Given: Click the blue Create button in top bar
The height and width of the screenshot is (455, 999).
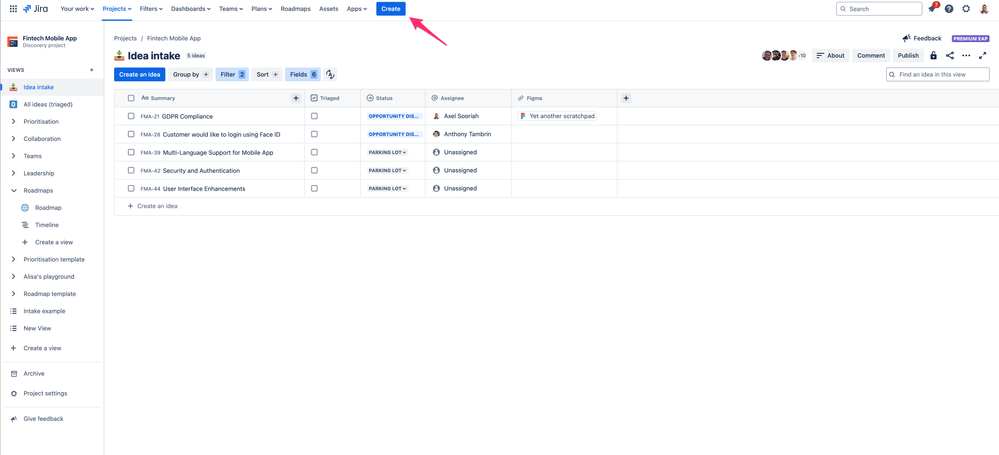Looking at the screenshot, I should coord(391,9).
